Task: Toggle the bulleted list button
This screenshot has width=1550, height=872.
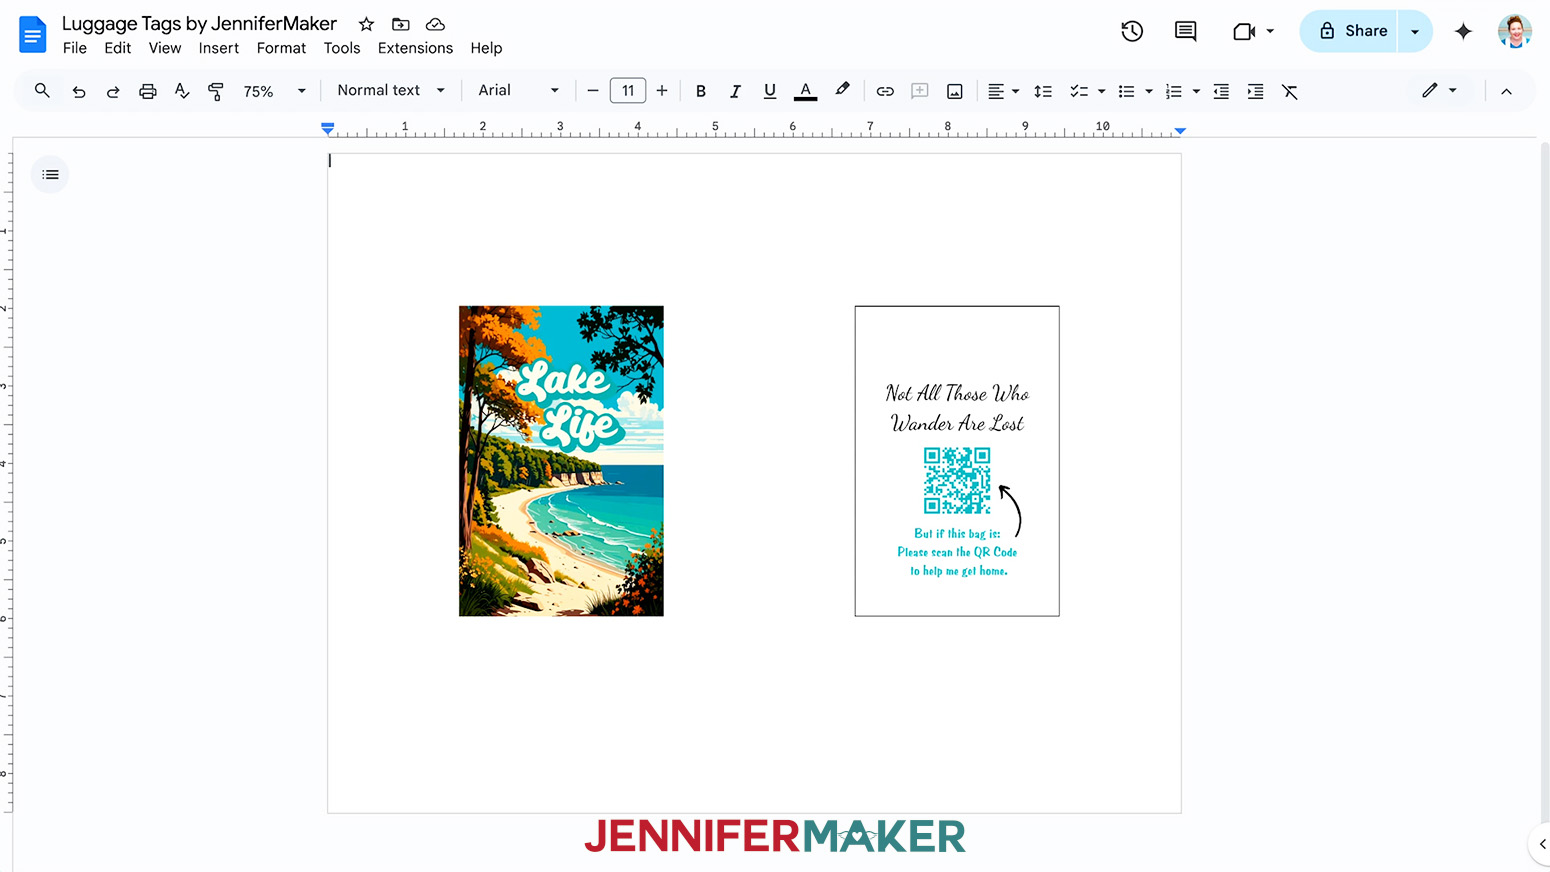Action: 1126,91
